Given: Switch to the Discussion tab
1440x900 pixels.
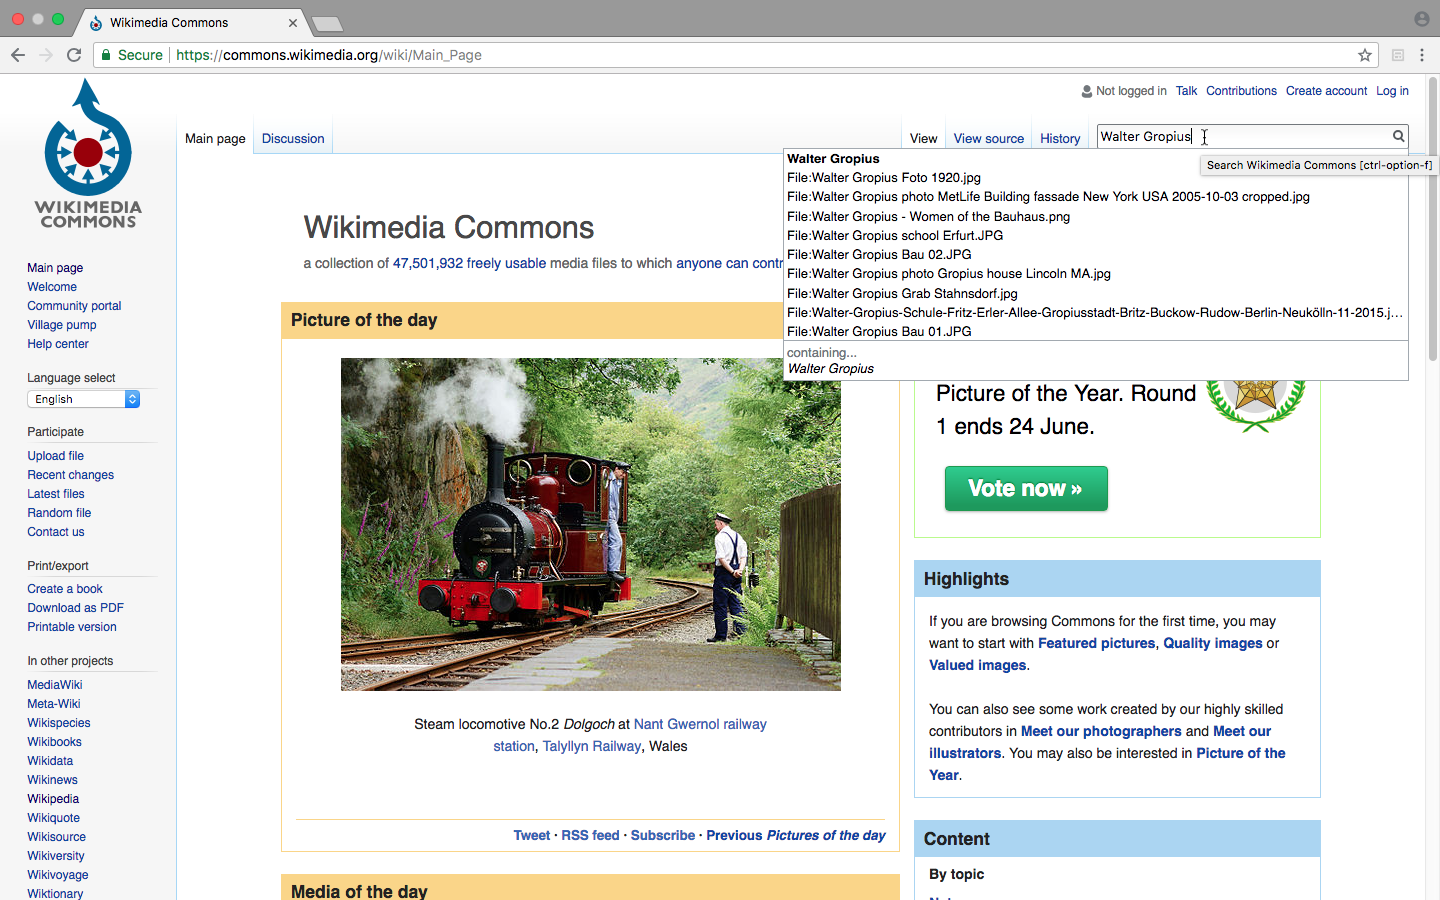Looking at the screenshot, I should coord(293,139).
